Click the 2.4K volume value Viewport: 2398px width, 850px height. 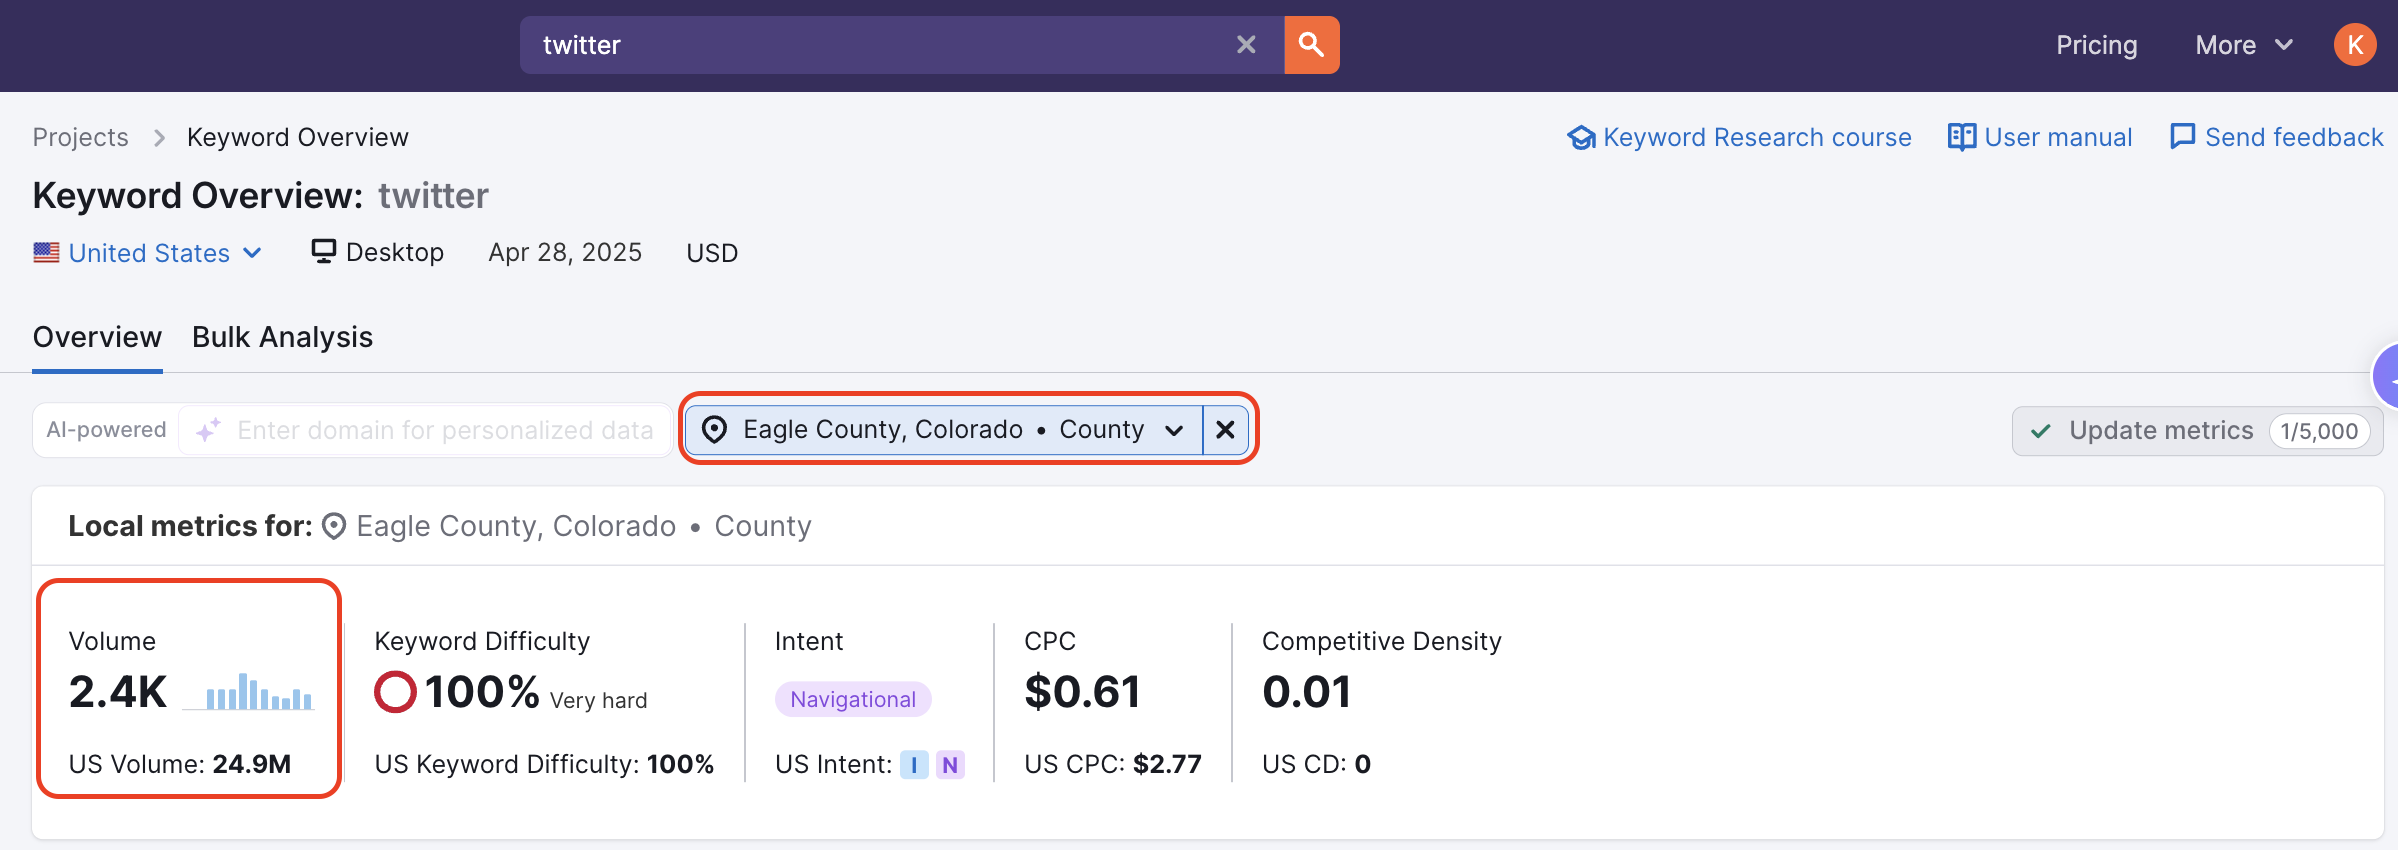pyautogui.click(x=118, y=692)
